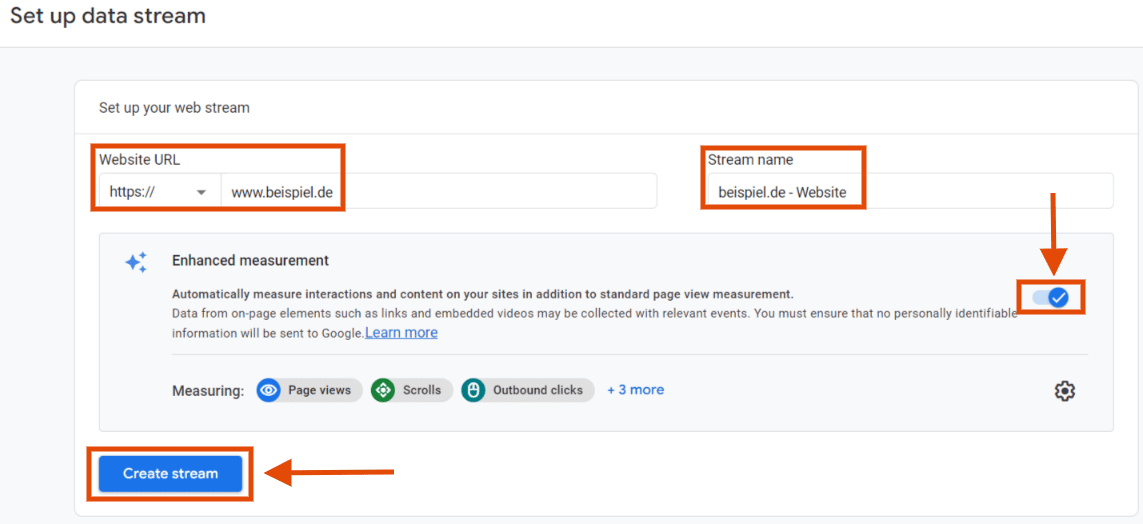Screen dimensions: 1143x524
Task: Click the Set up your web stream header
Action: point(174,108)
